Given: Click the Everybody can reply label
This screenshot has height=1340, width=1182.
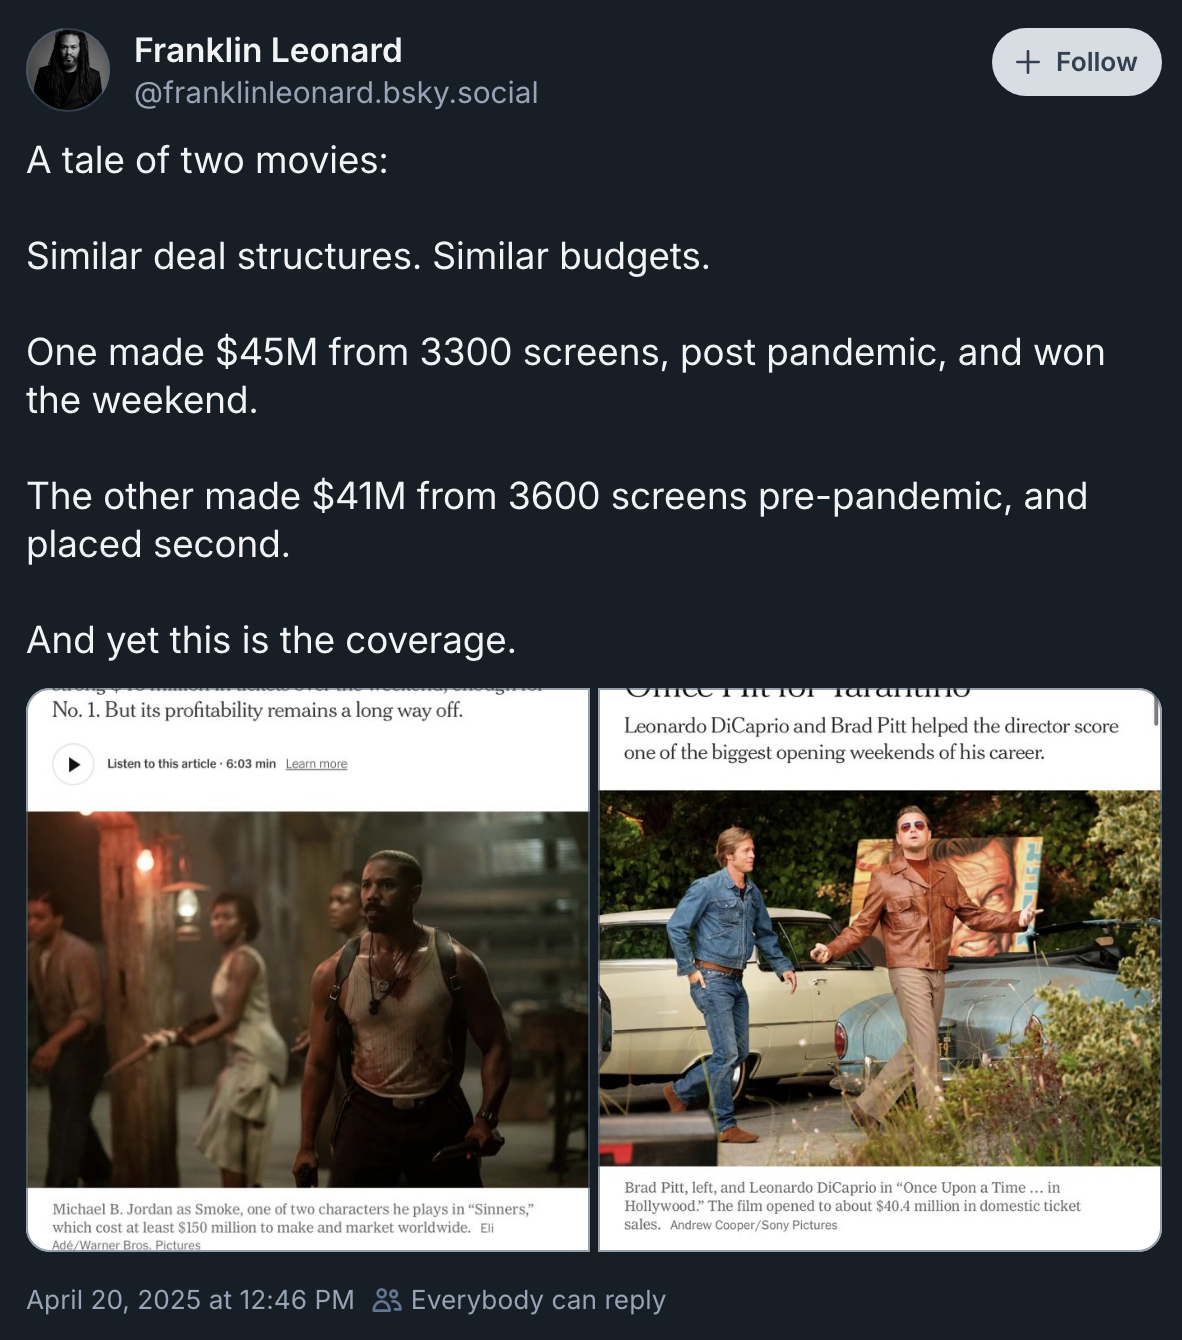Looking at the screenshot, I should (538, 1300).
